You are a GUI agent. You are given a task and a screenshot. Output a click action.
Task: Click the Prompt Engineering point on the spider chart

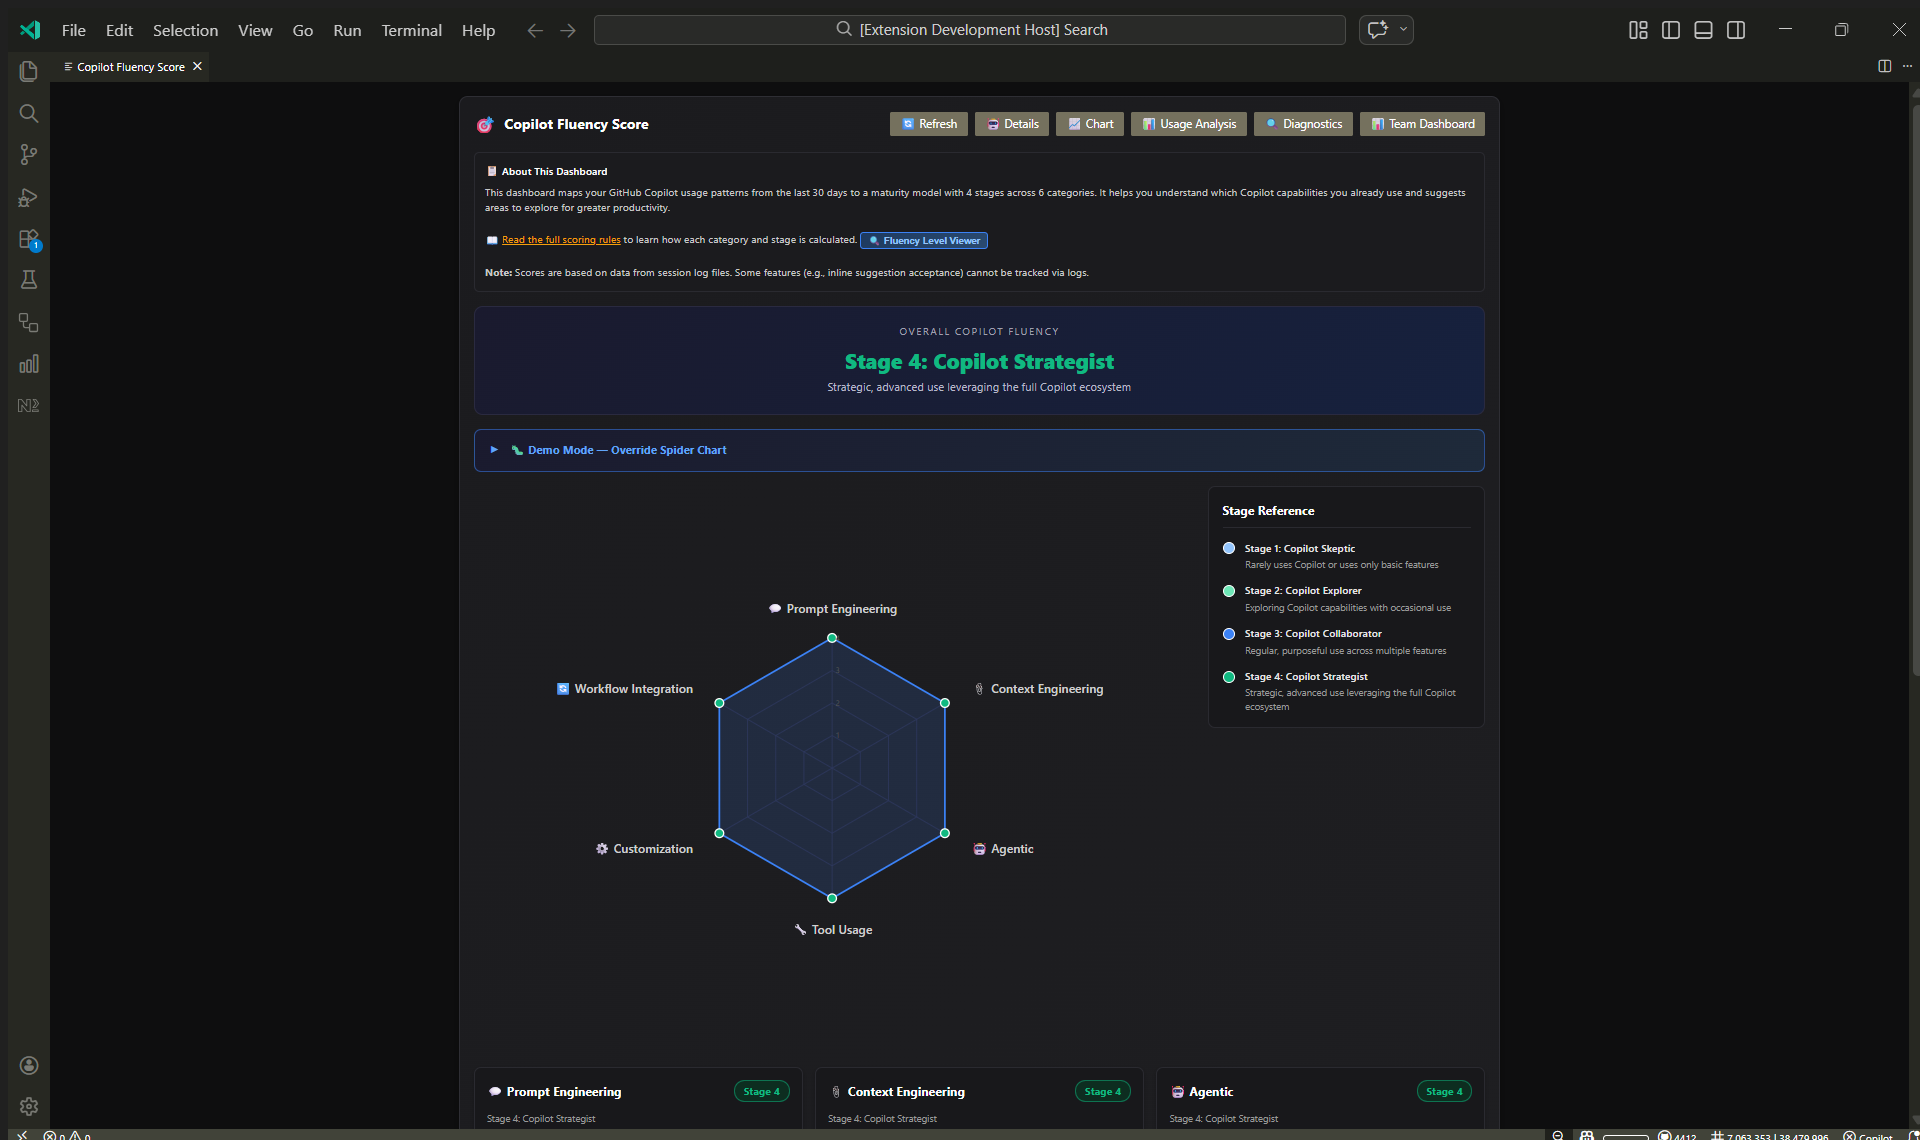[x=832, y=638]
